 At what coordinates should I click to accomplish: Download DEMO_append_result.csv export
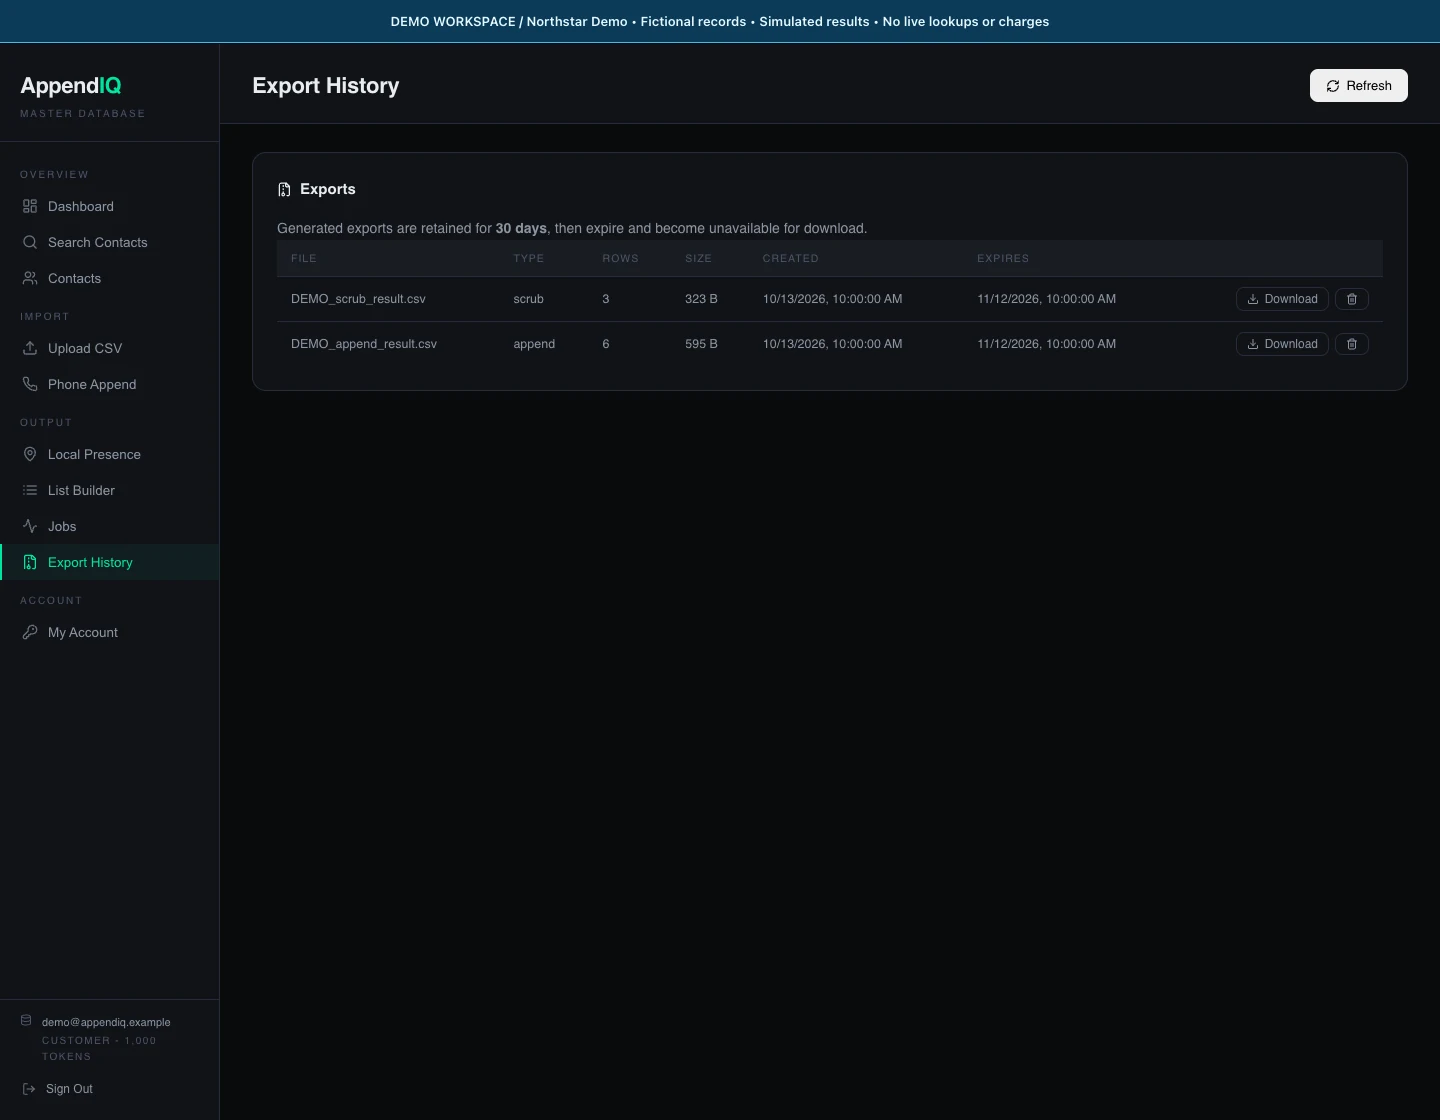[1282, 344]
